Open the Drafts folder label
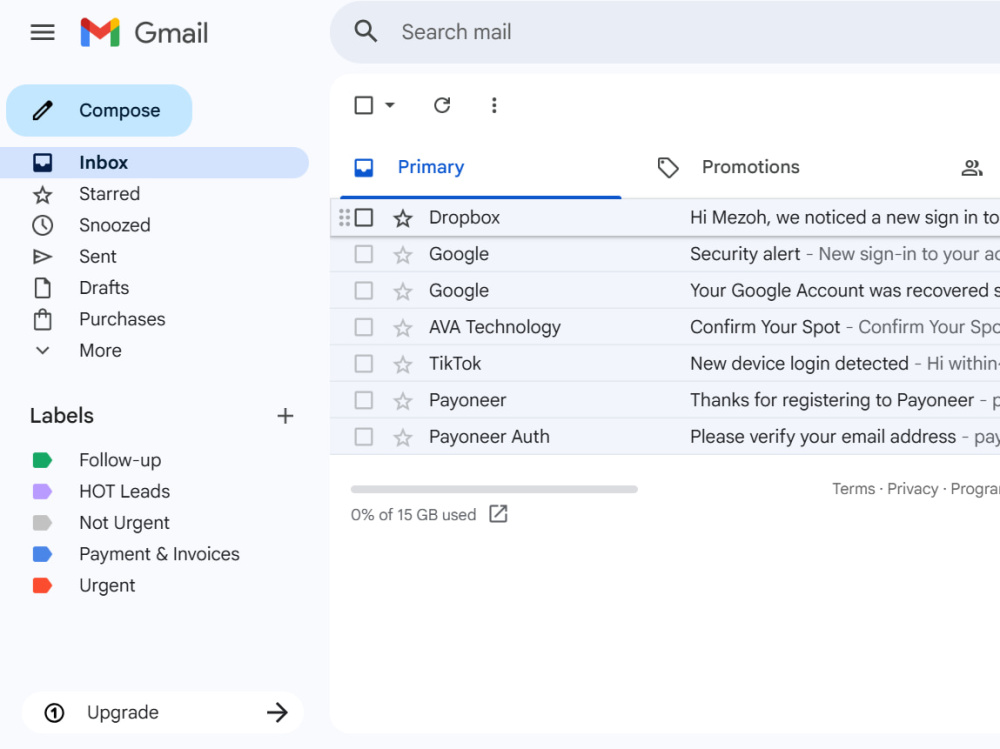 coord(104,288)
